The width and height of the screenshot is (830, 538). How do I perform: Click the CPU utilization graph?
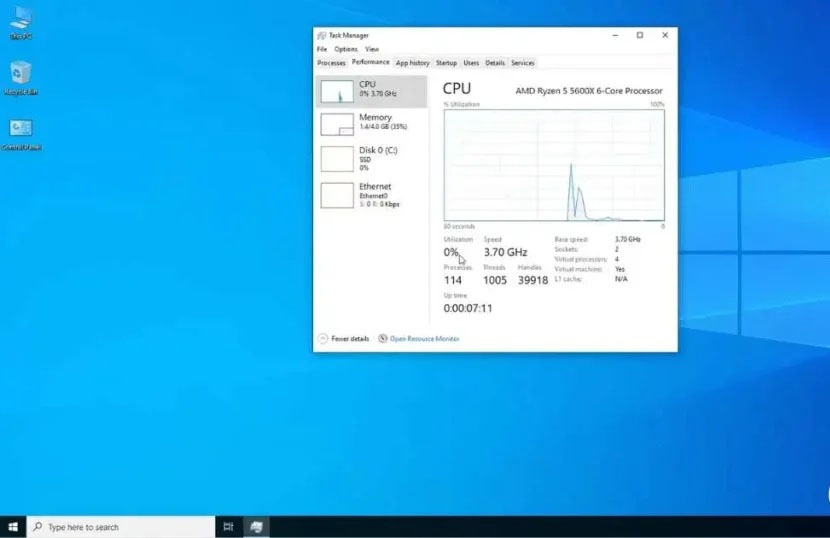pos(554,165)
